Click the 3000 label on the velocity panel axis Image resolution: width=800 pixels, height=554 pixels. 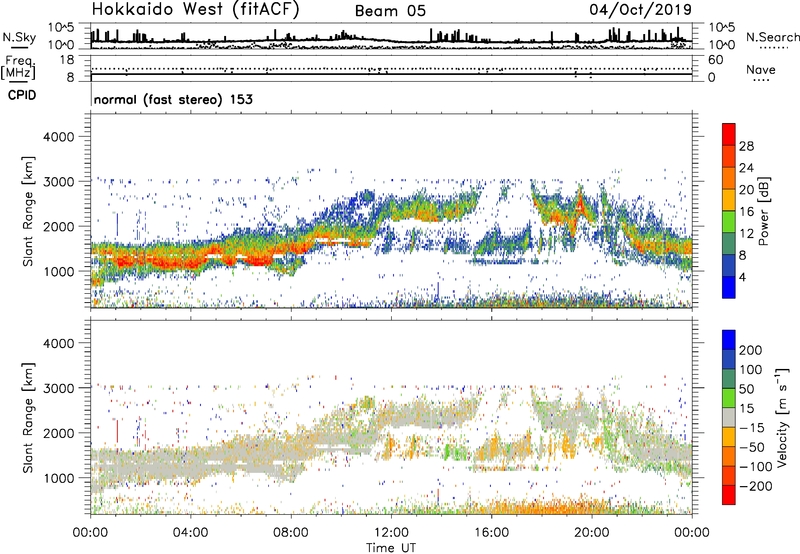coord(58,388)
